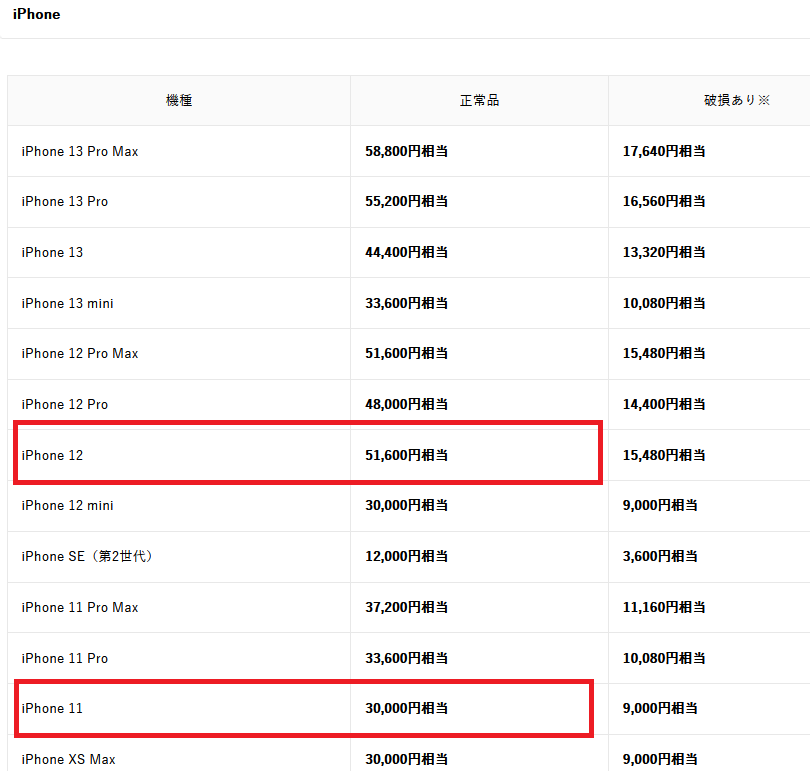Click iPhone XS Max's 30,000円相当 price

pos(407,760)
